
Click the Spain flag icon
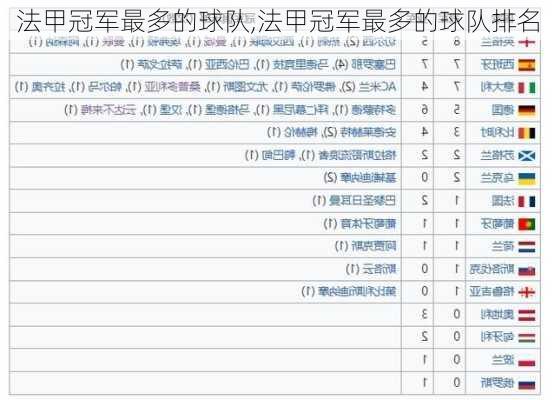tap(526, 65)
